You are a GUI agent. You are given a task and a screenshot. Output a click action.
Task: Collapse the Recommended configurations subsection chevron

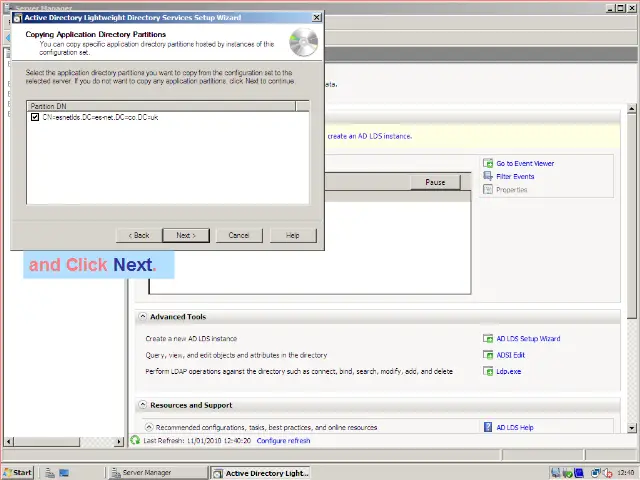pyautogui.click(x=149, y=427)
